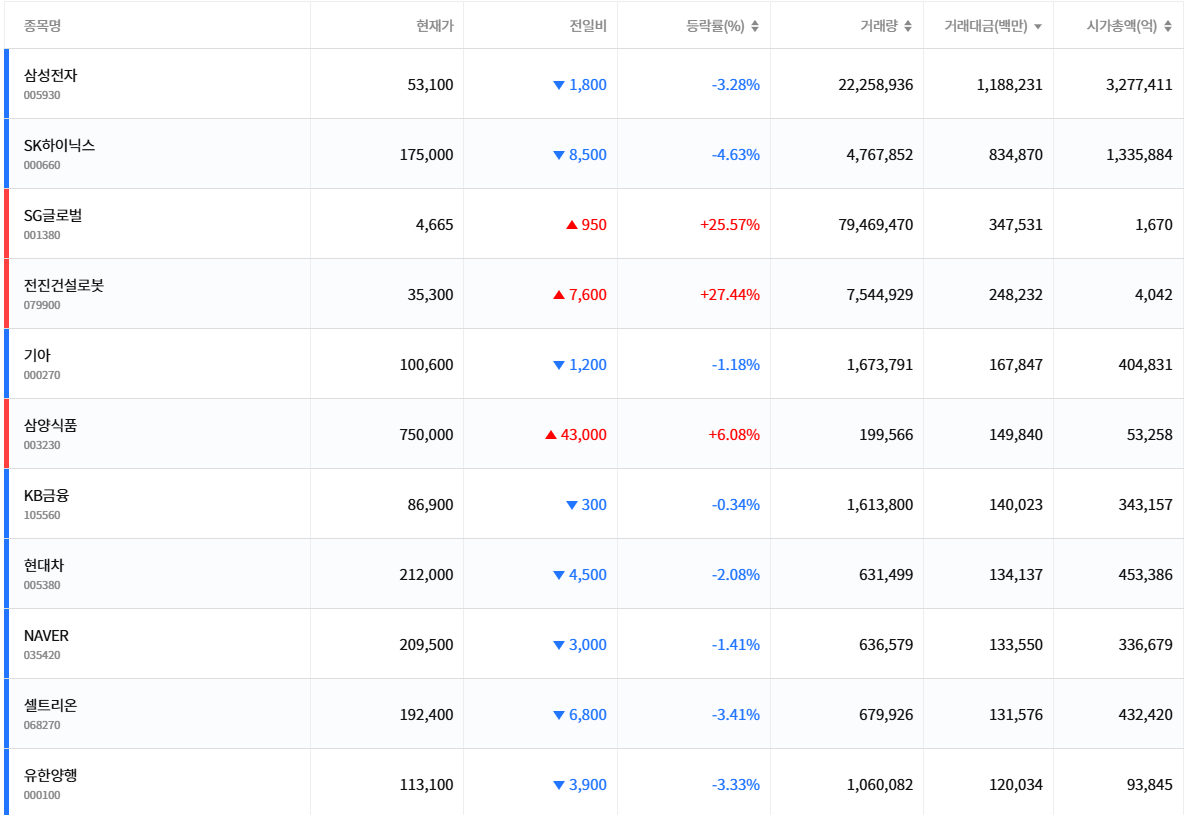Viewport: 1191px width, 815px height.
Task: Click 전진건설로봇 current price 35,300
Action: (430, 294)
